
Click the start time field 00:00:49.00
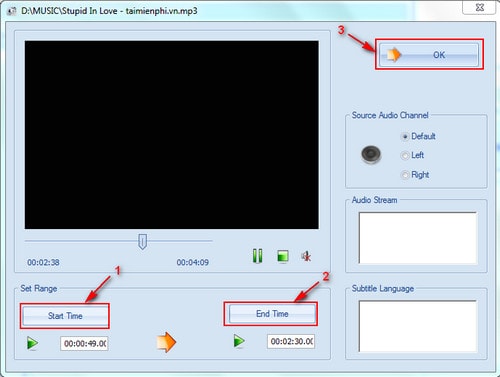tap(84, 343)
